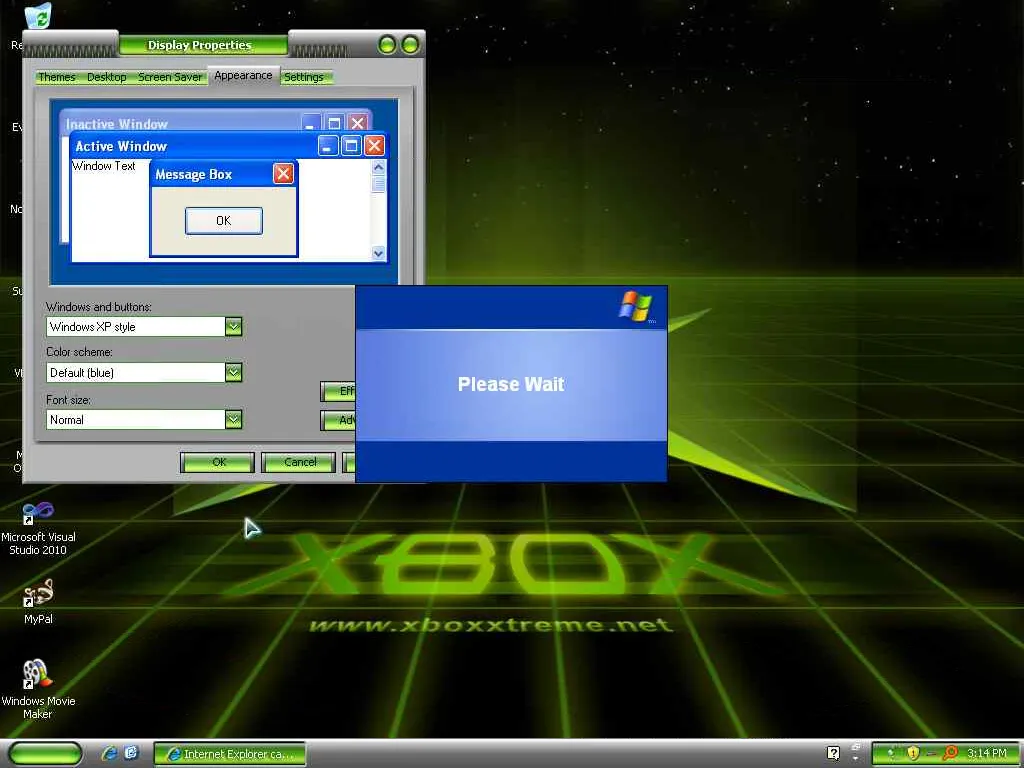
Task: Open the Recycle Bin desktop icon
Action: click(38, 16)
